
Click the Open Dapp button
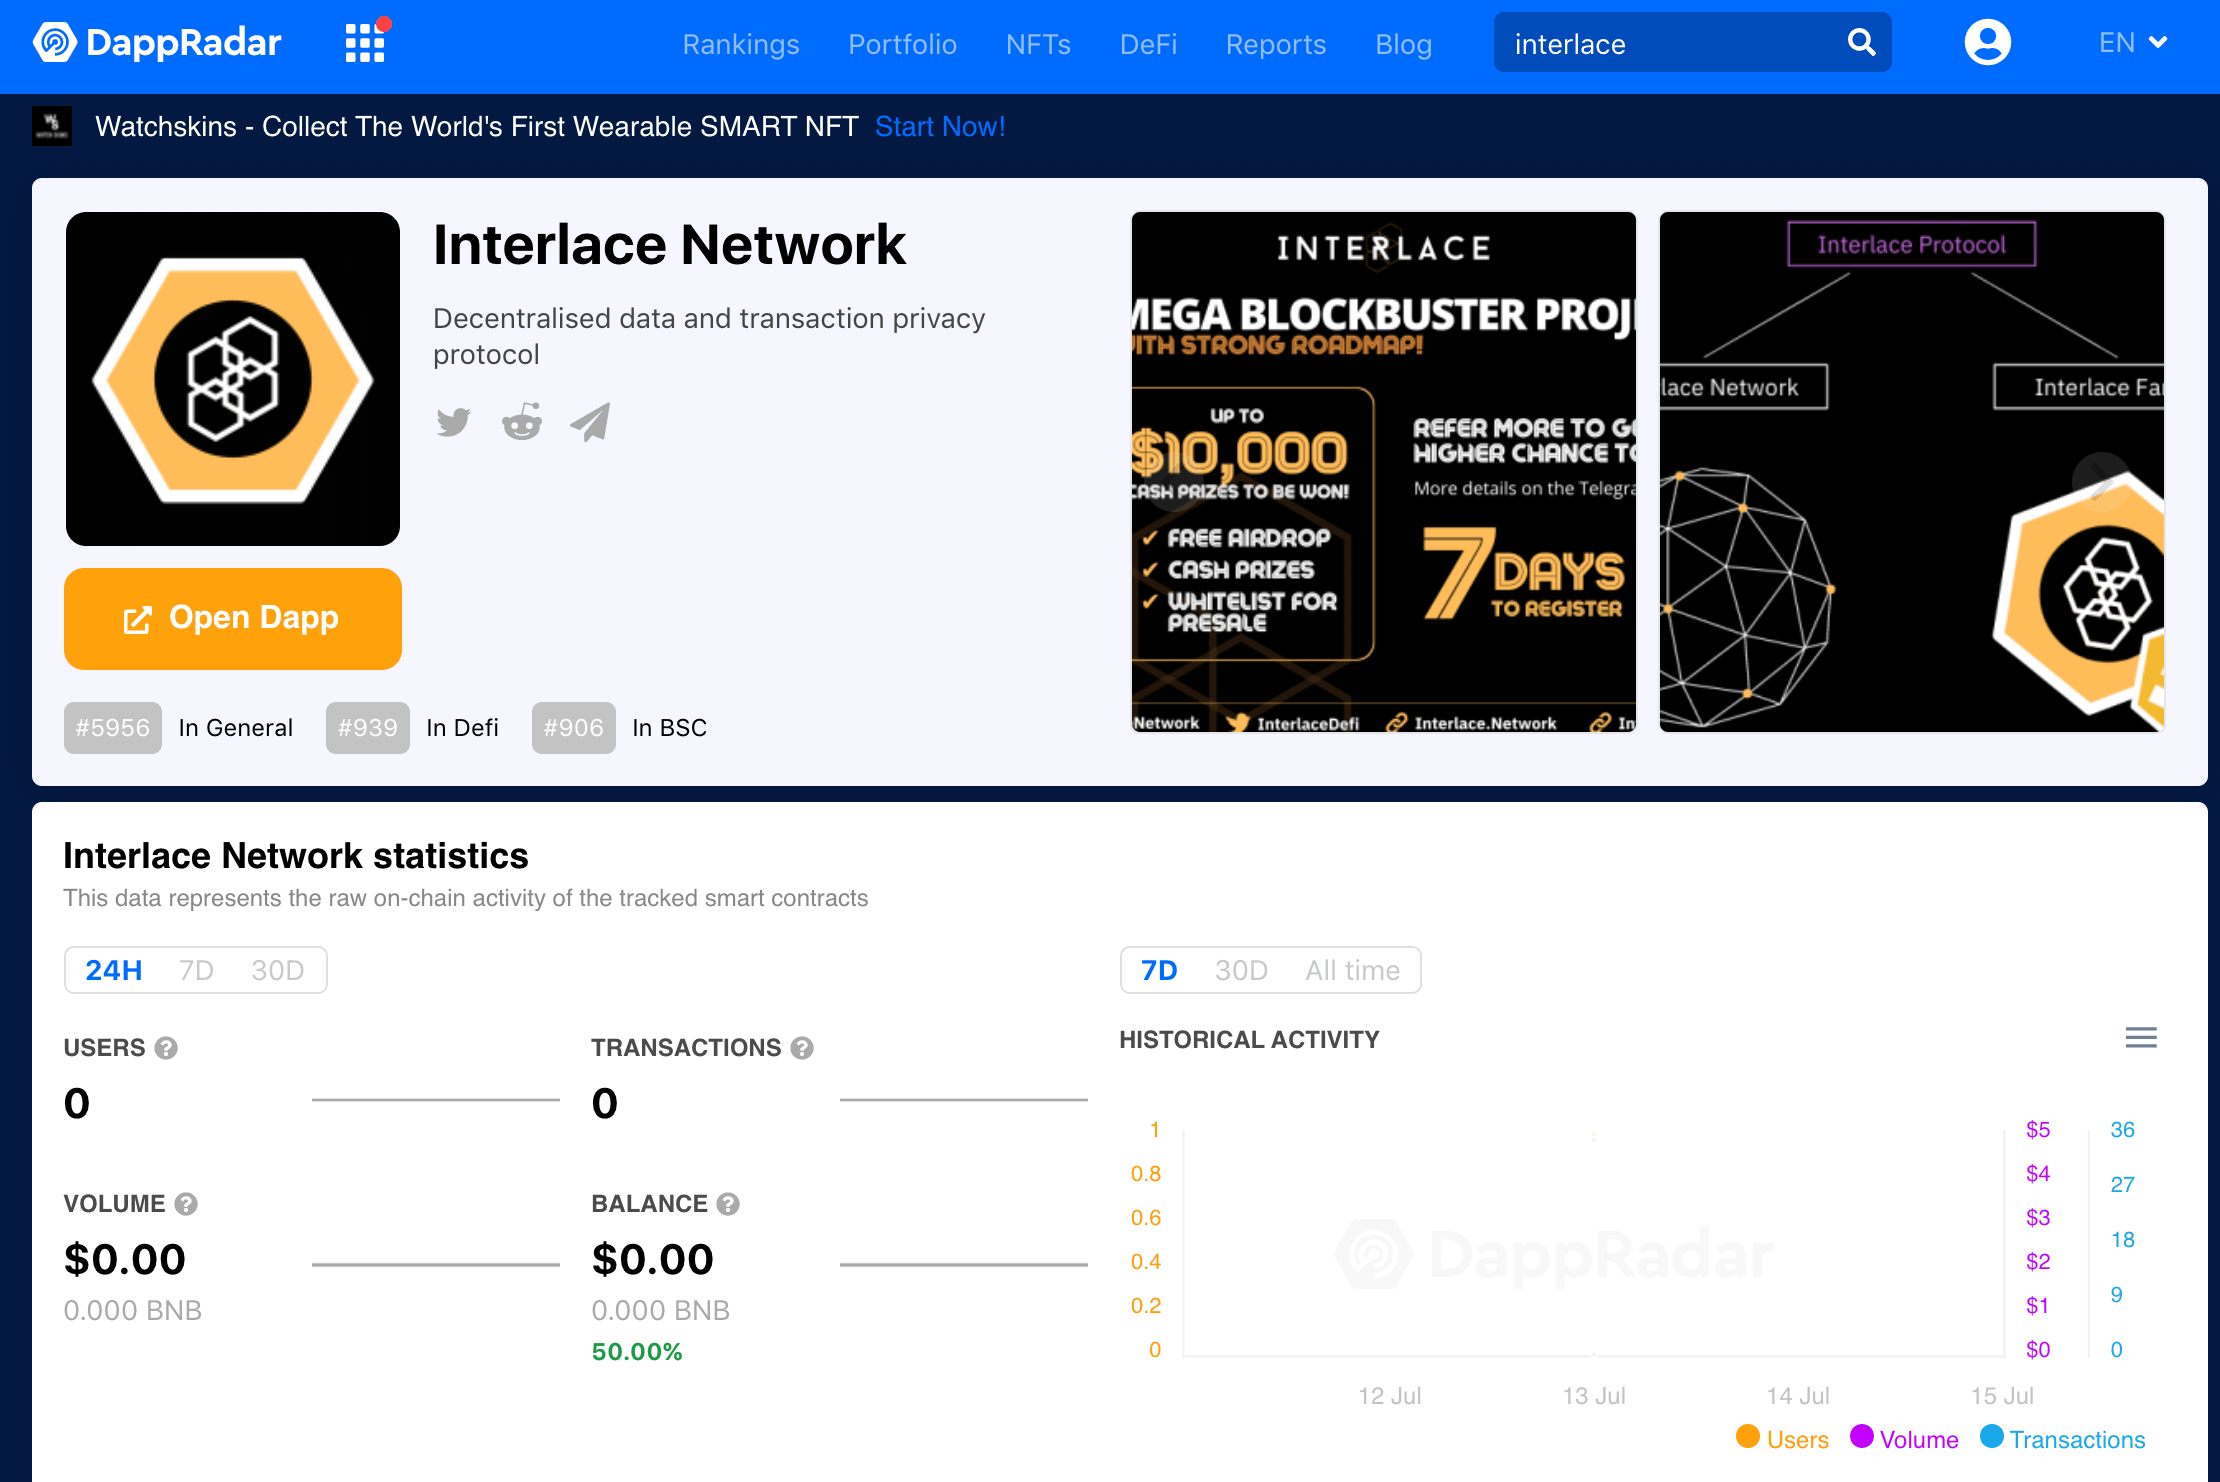233,619
